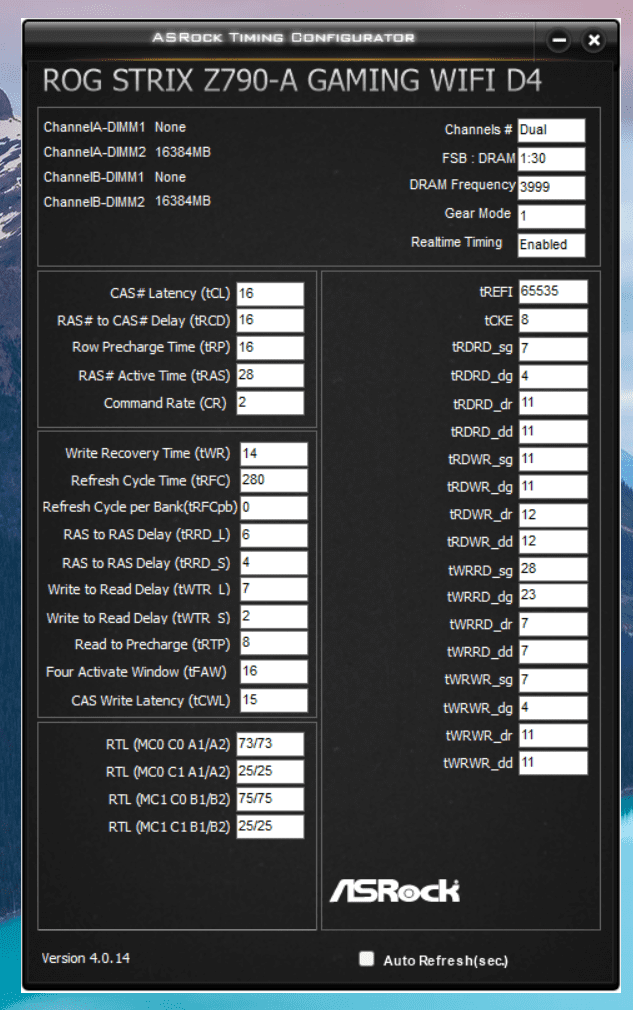This screenshot has width=633, height=1010.
Task: Click the CAS Write Latency (tCWL) field
Action: pos(274,700)
